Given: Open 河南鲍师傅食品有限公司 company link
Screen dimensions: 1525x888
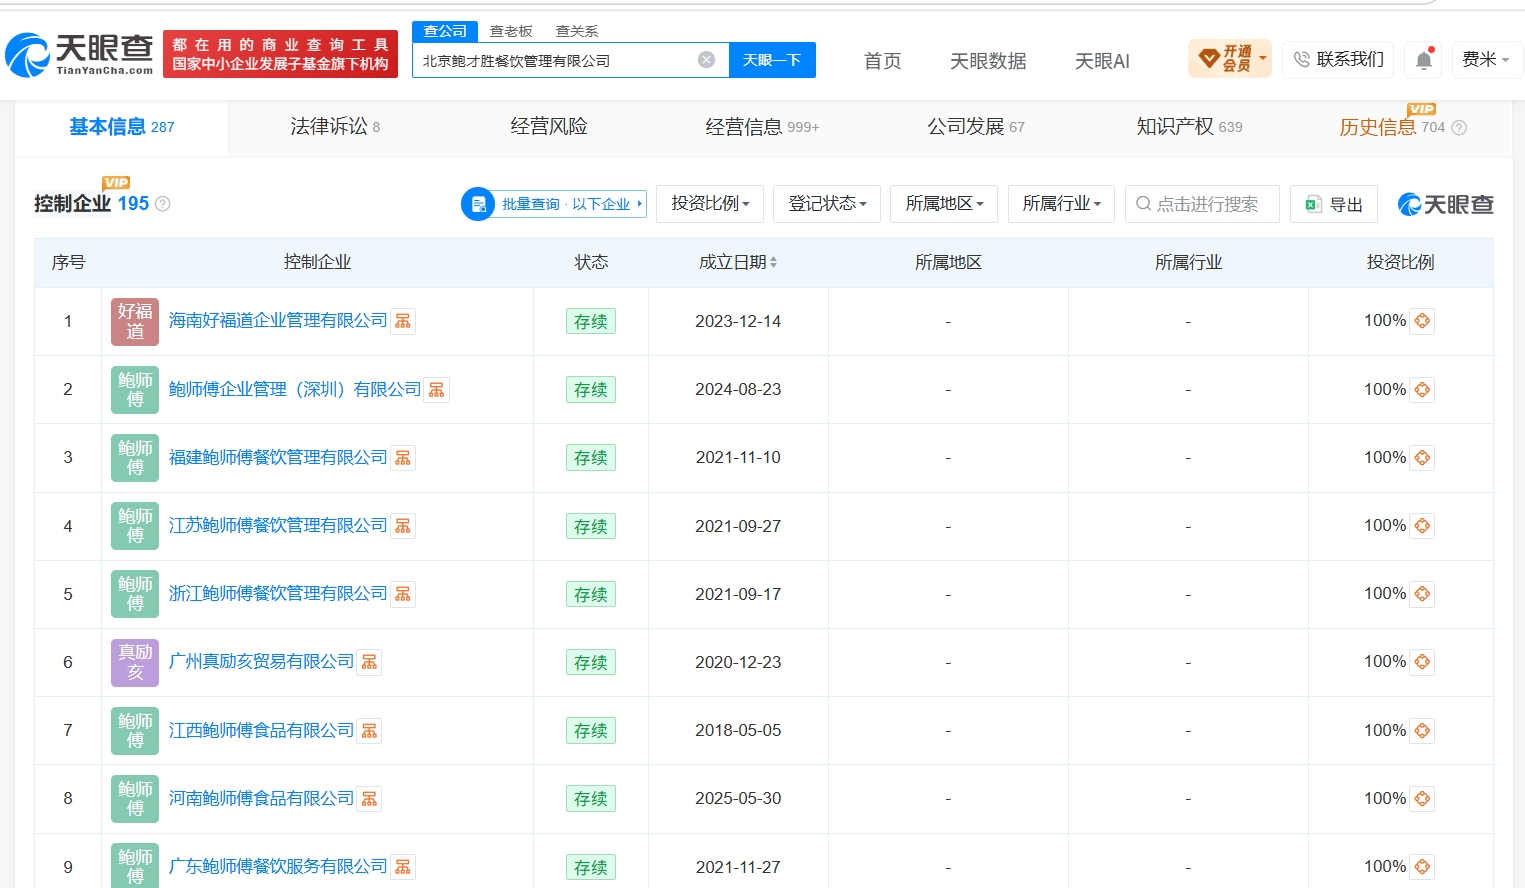Looking at the screenshot, I should (x=261, y=799).
